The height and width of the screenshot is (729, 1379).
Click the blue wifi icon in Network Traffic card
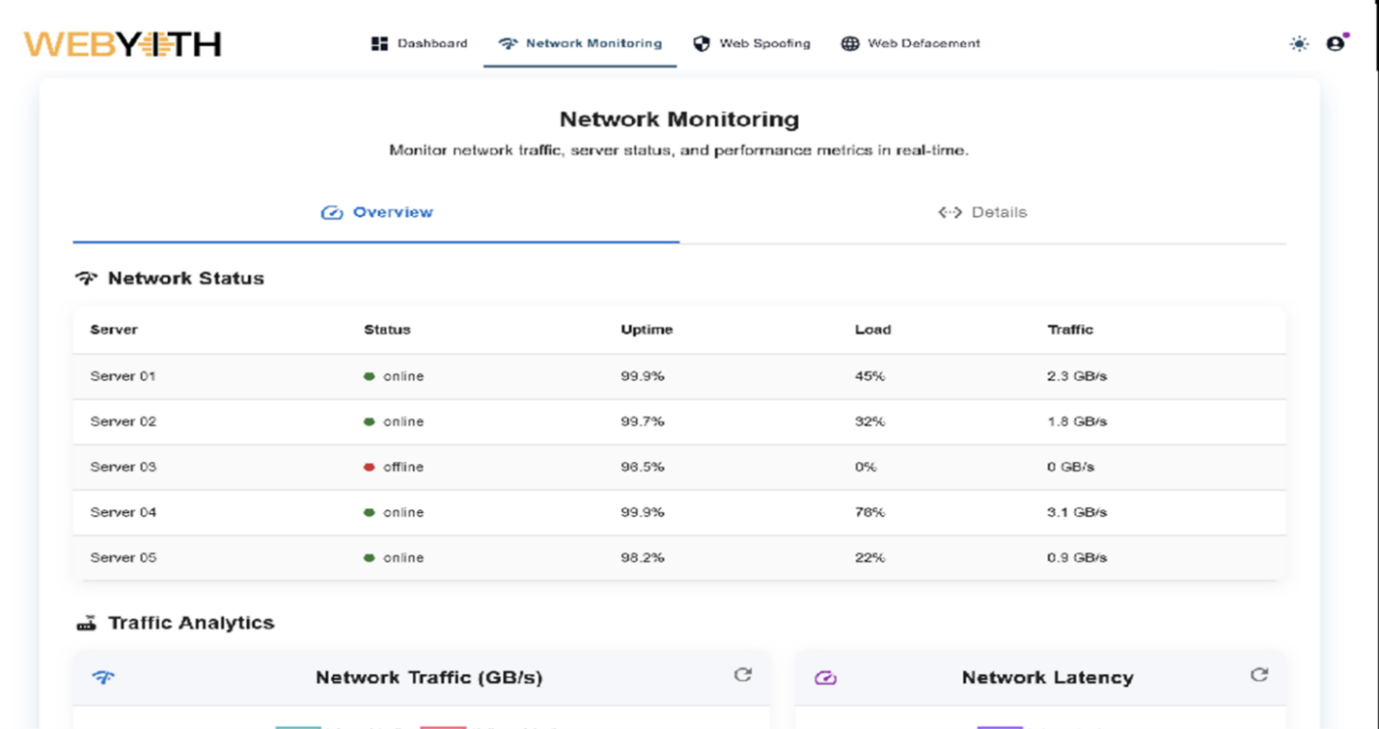[103, 678]
